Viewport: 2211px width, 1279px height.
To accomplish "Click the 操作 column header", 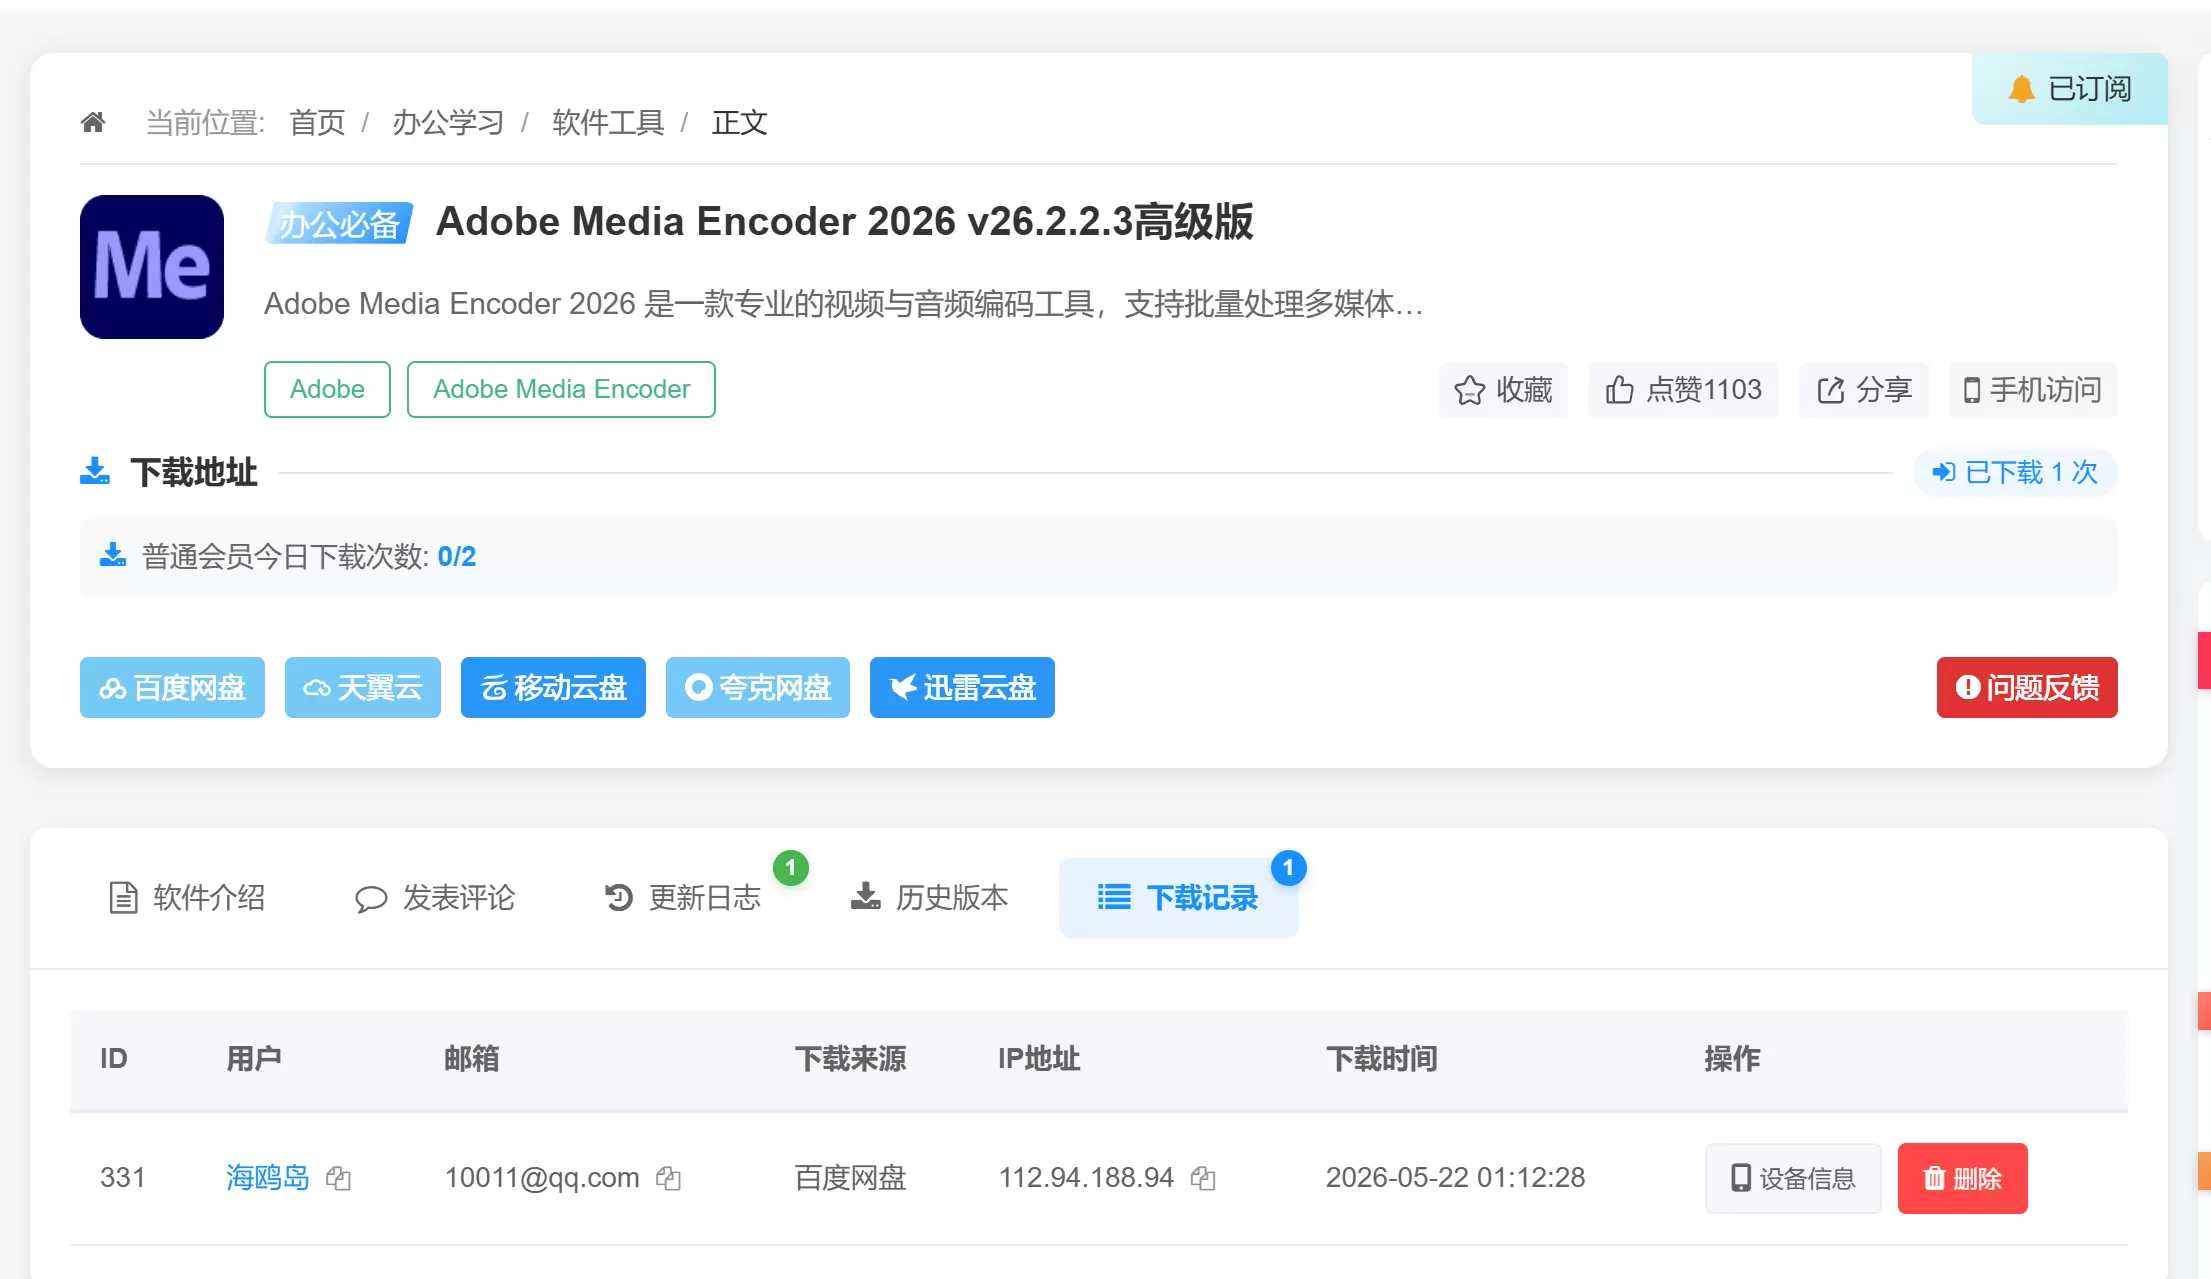I will 1733,1059.
